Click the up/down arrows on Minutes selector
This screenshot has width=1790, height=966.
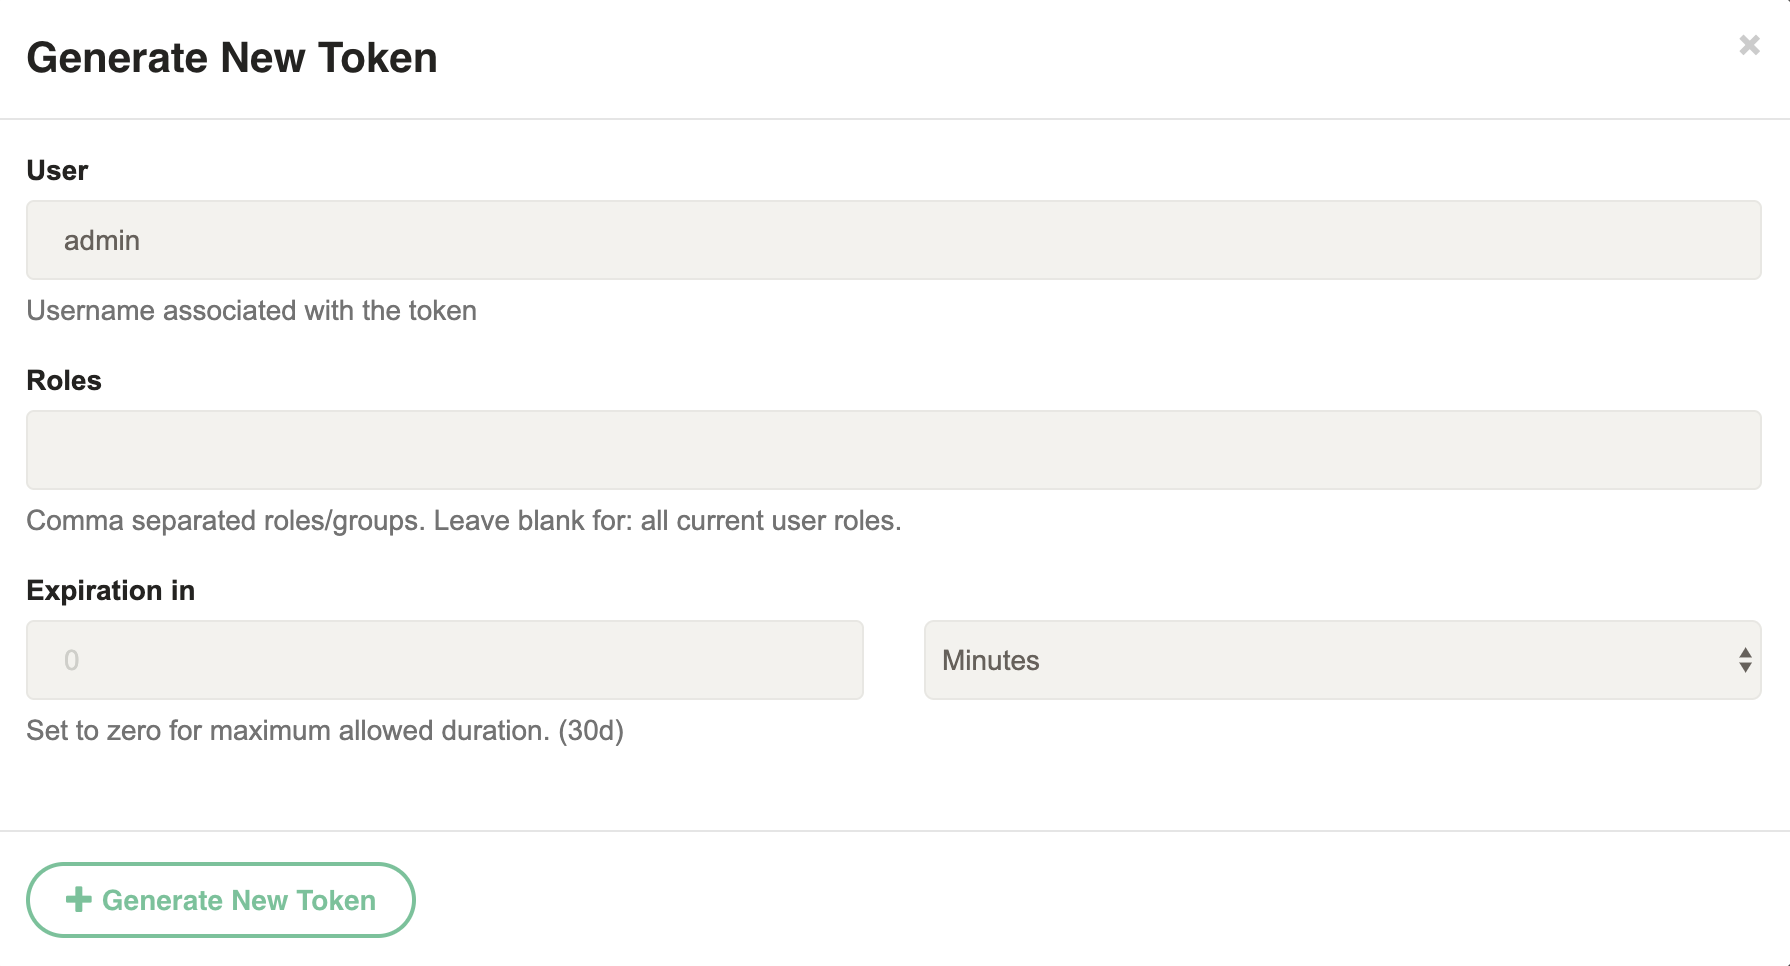(x=1744, y=660)
